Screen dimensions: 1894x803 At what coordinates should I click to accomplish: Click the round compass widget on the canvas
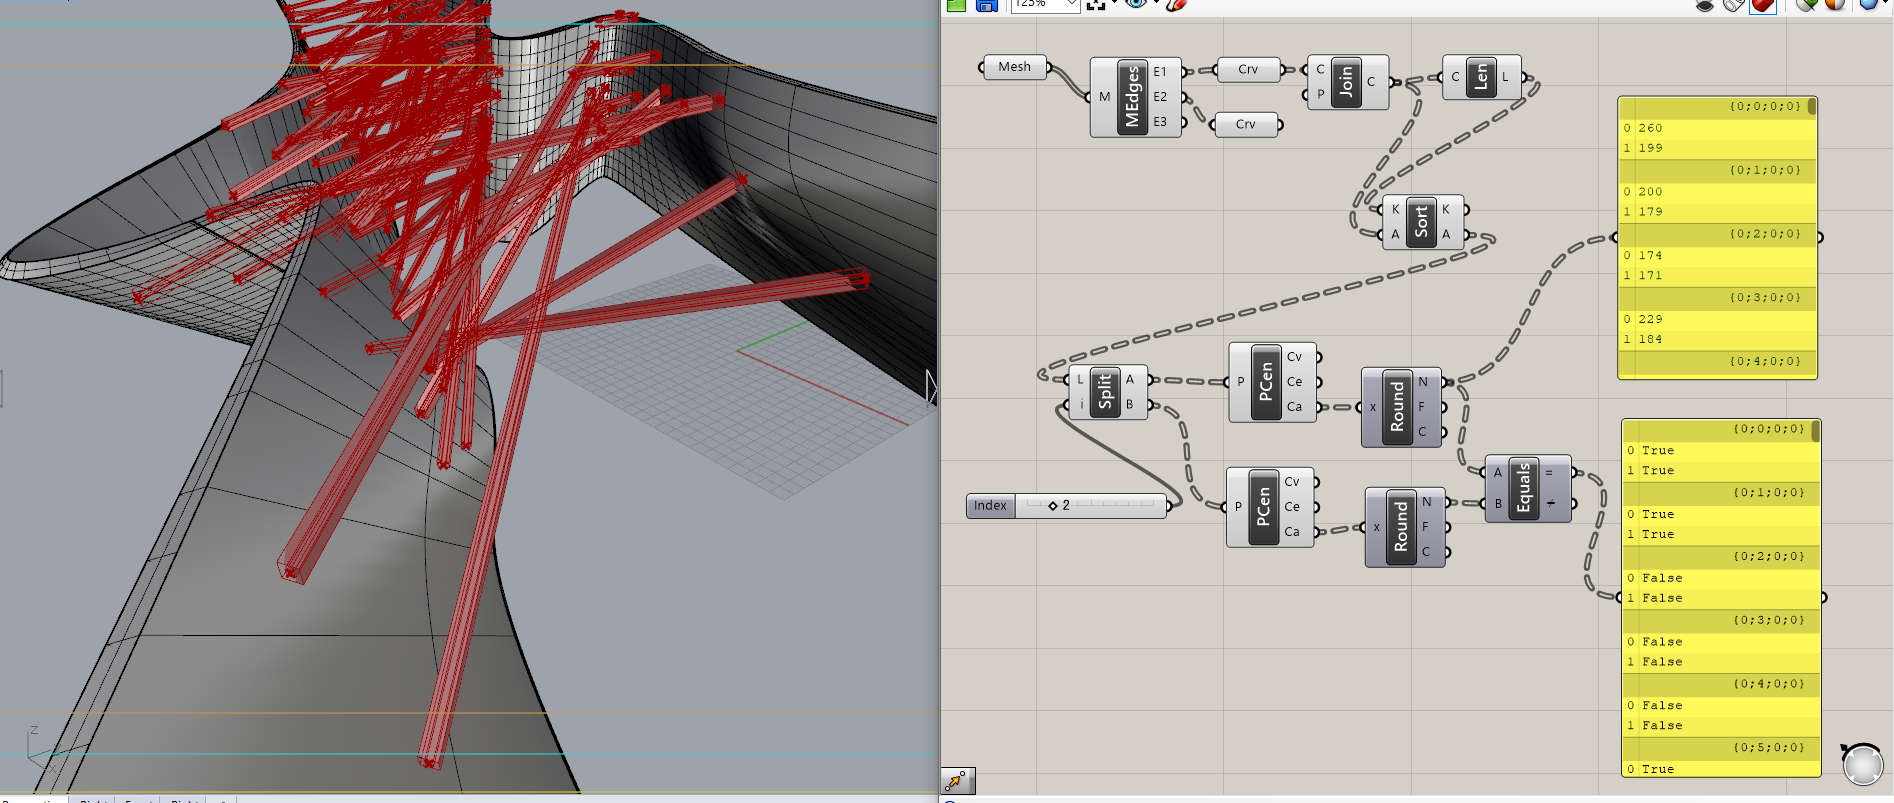click(x=1862, y=764)
